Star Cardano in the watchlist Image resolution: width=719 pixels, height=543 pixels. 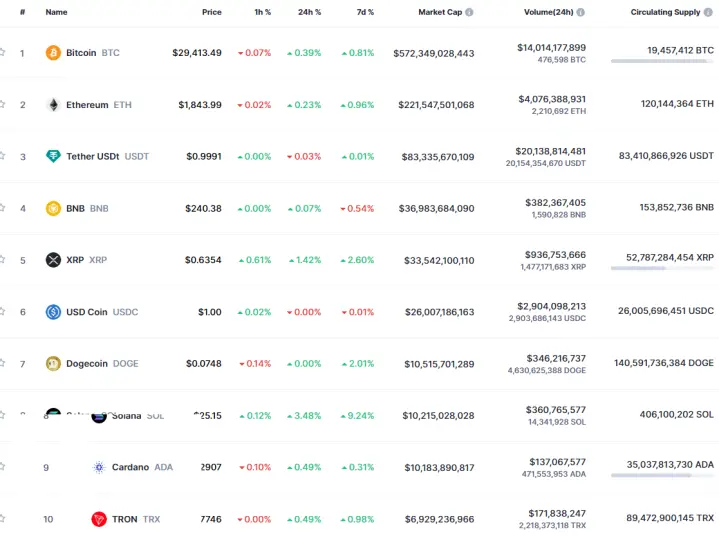tap(2, 467)
